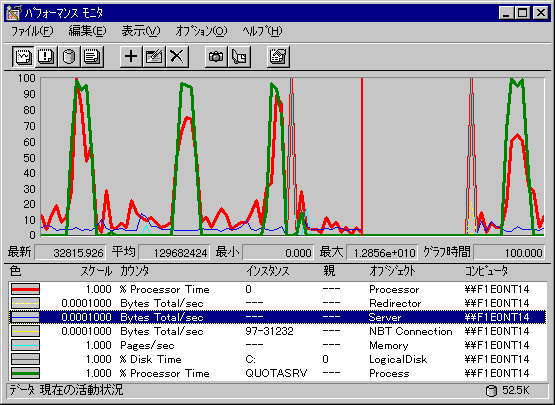Open the report view toolbar icon
This screenshot has height=405, width=555.
click(92, 56)
